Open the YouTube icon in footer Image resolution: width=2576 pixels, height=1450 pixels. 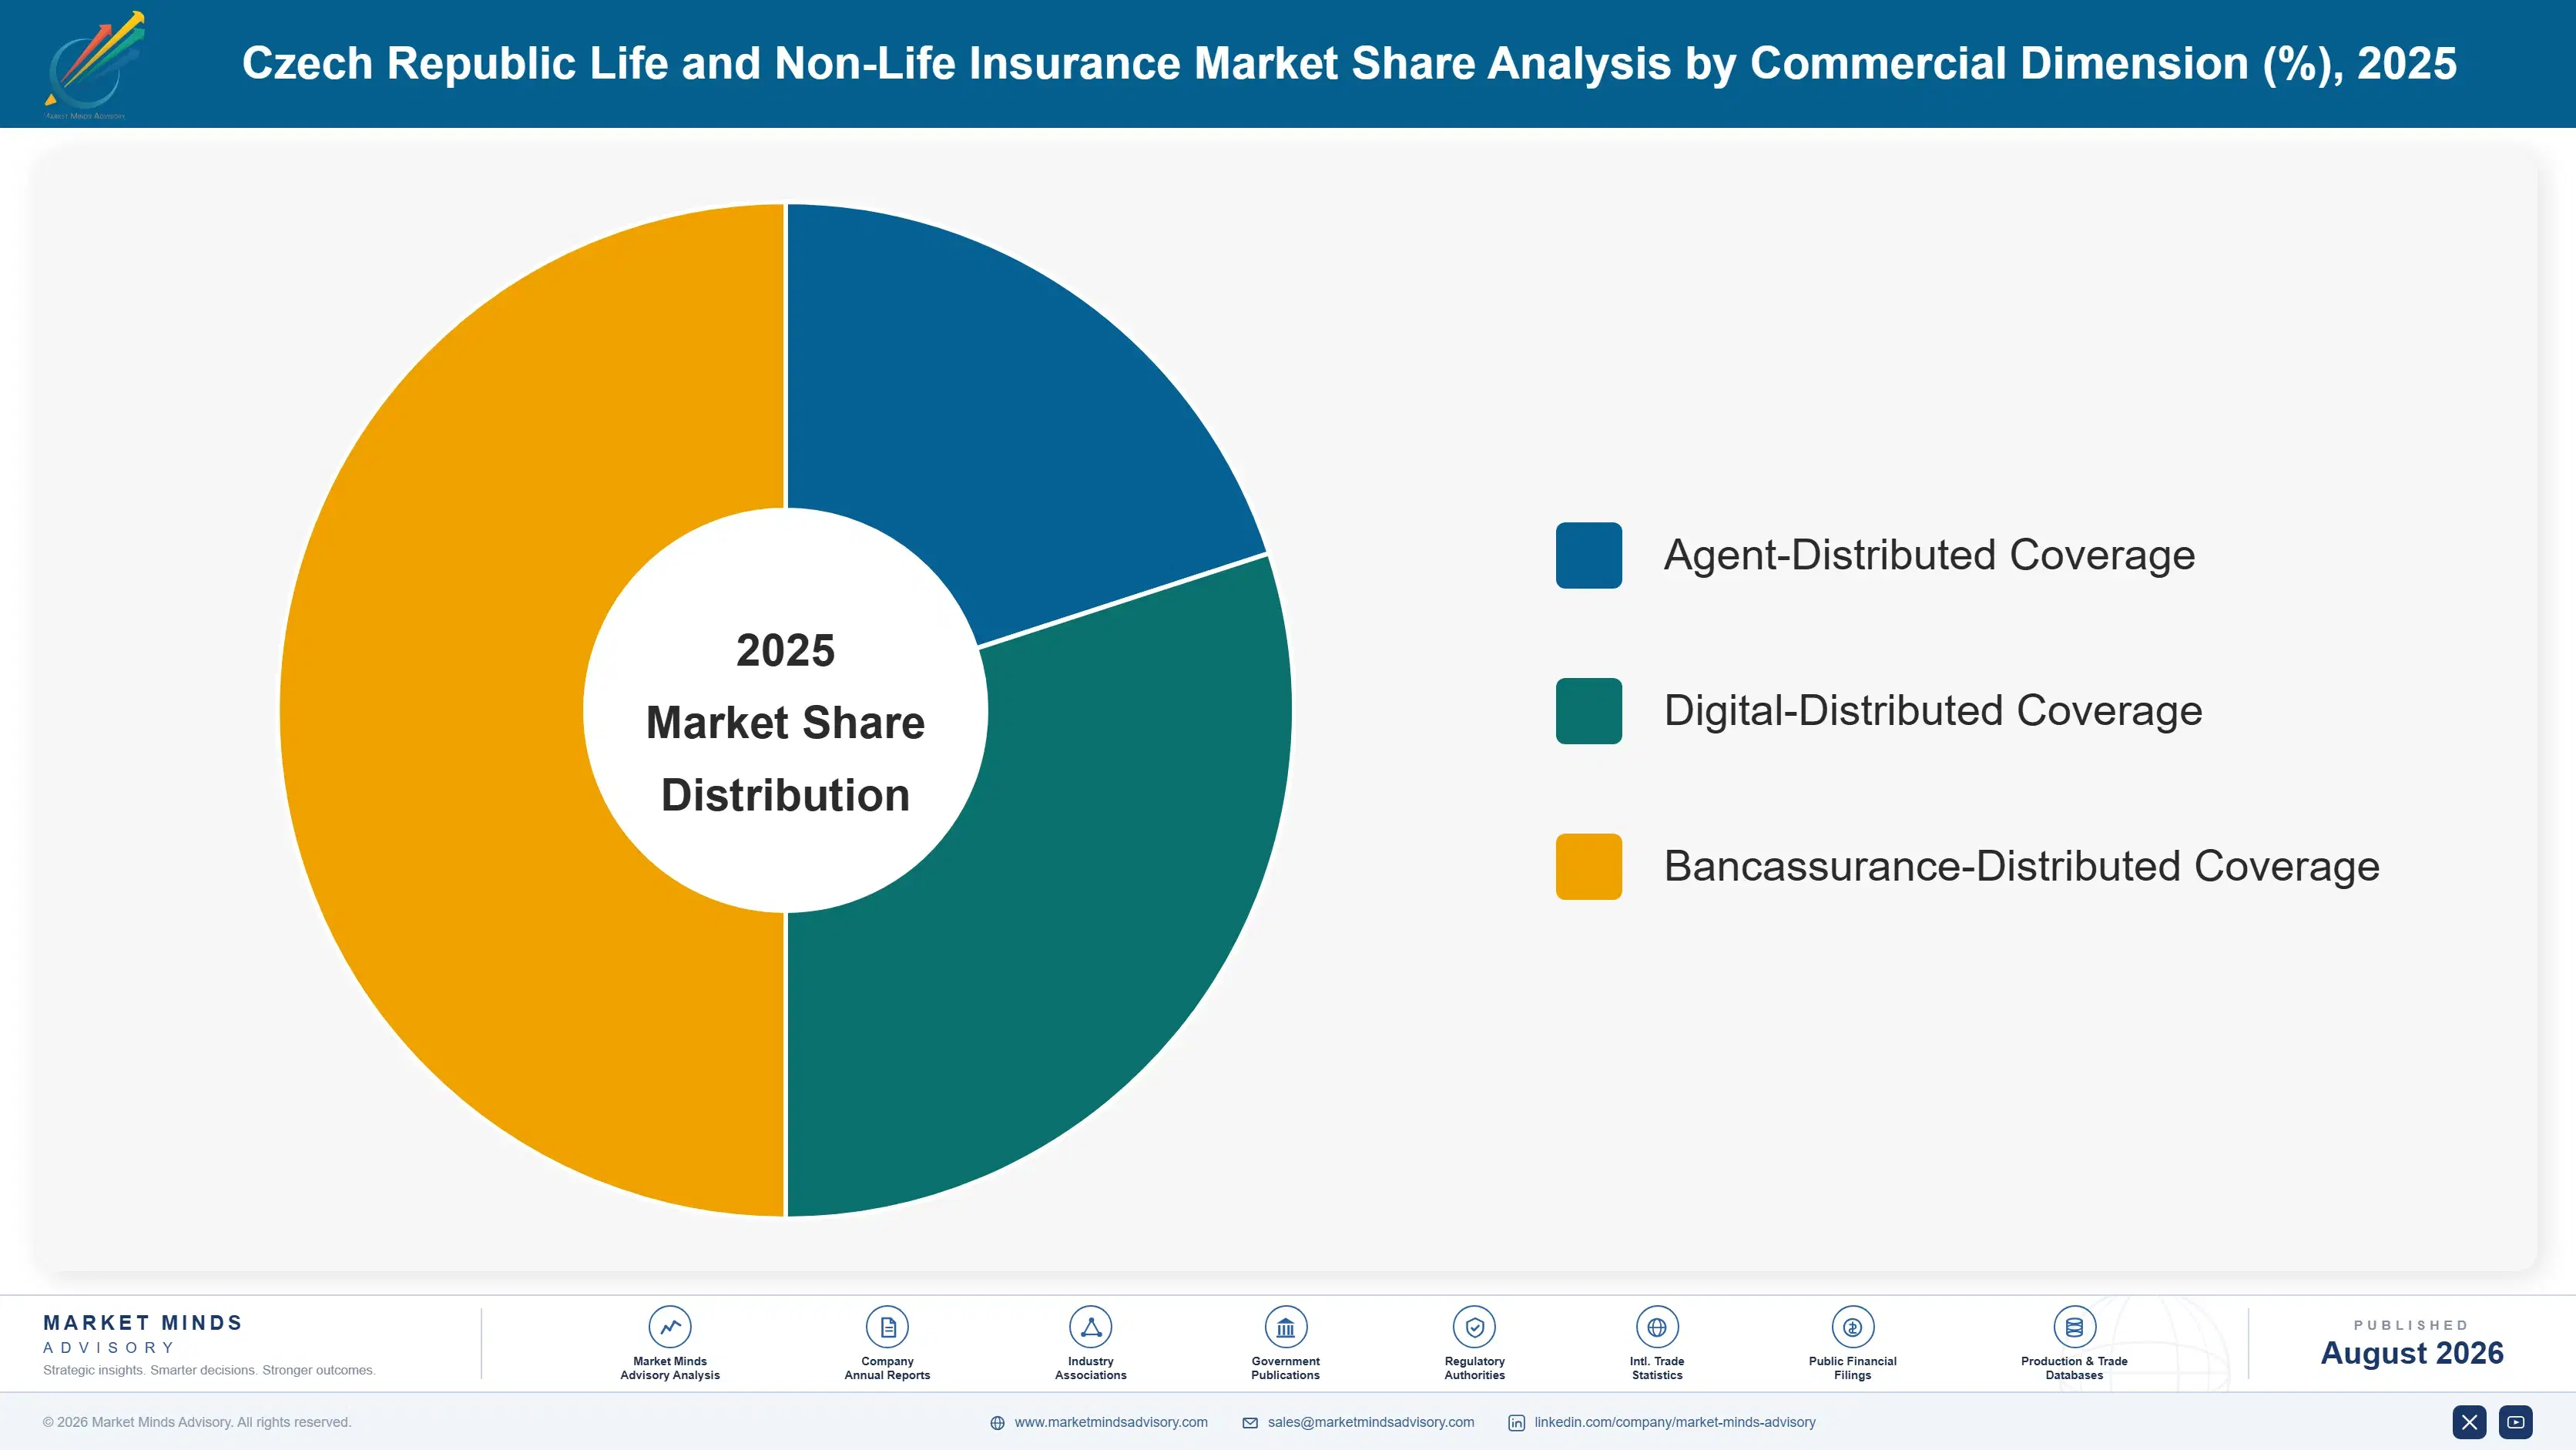(2516, 1422)
